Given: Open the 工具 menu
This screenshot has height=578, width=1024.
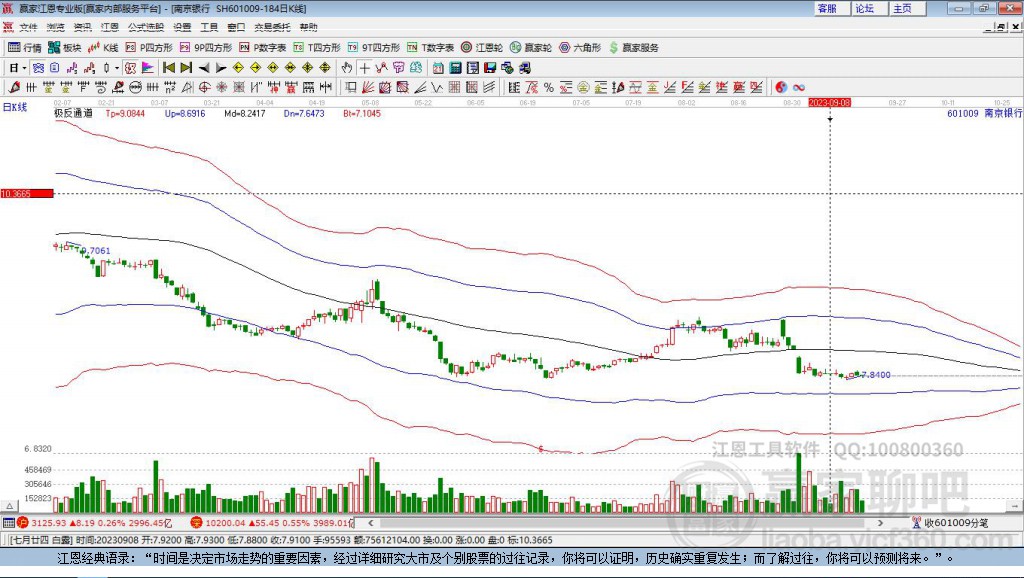Looking at the screenshot, I should tap(209, 27).
